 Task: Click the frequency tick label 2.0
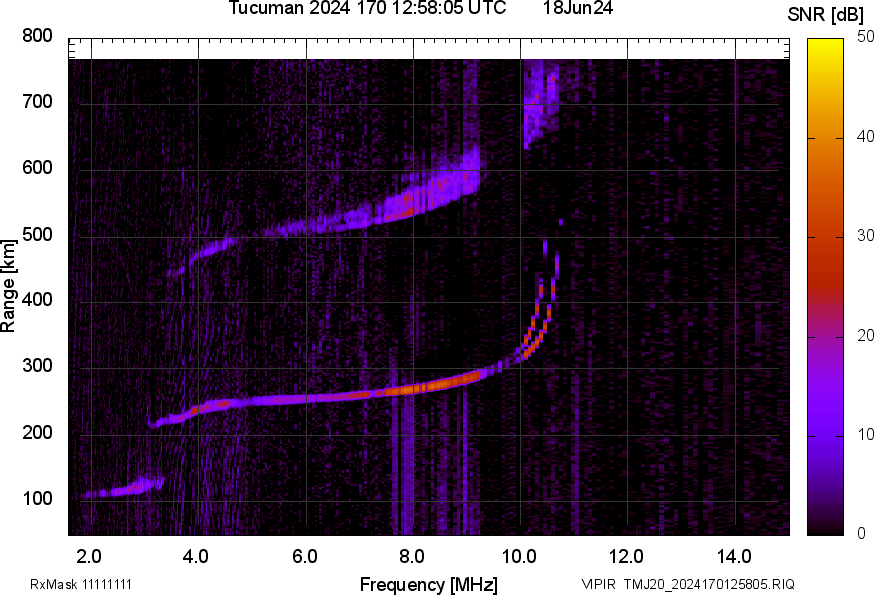89,556
